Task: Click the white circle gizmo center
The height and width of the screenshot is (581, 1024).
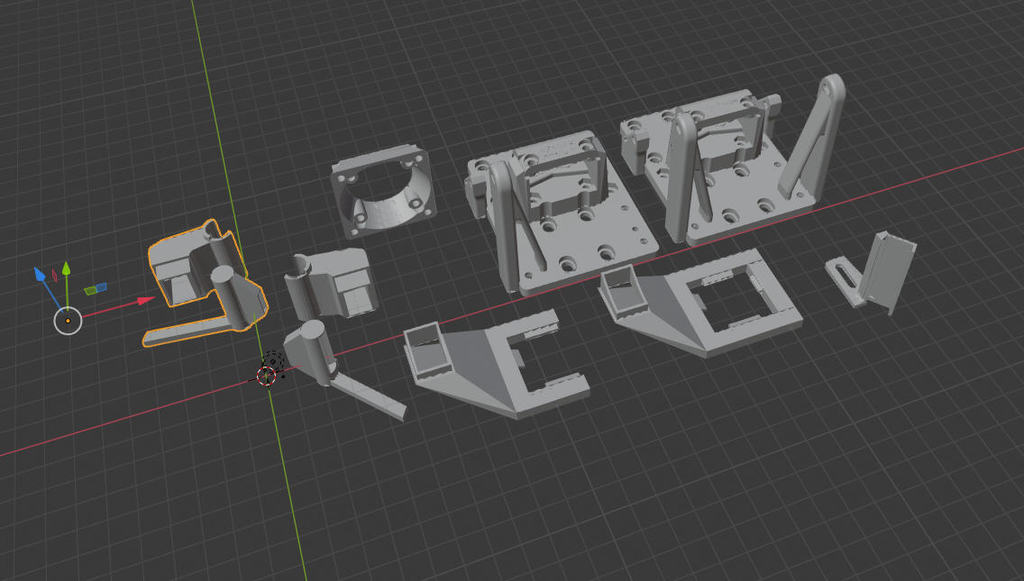Action: pos(67,321)
